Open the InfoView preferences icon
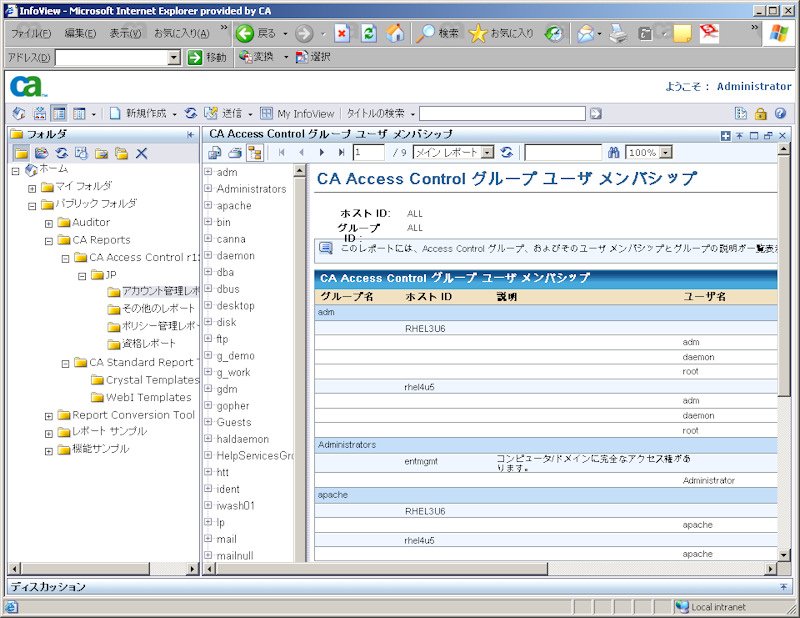The height and width of the screenshot is (618, 800). (740, 113)
